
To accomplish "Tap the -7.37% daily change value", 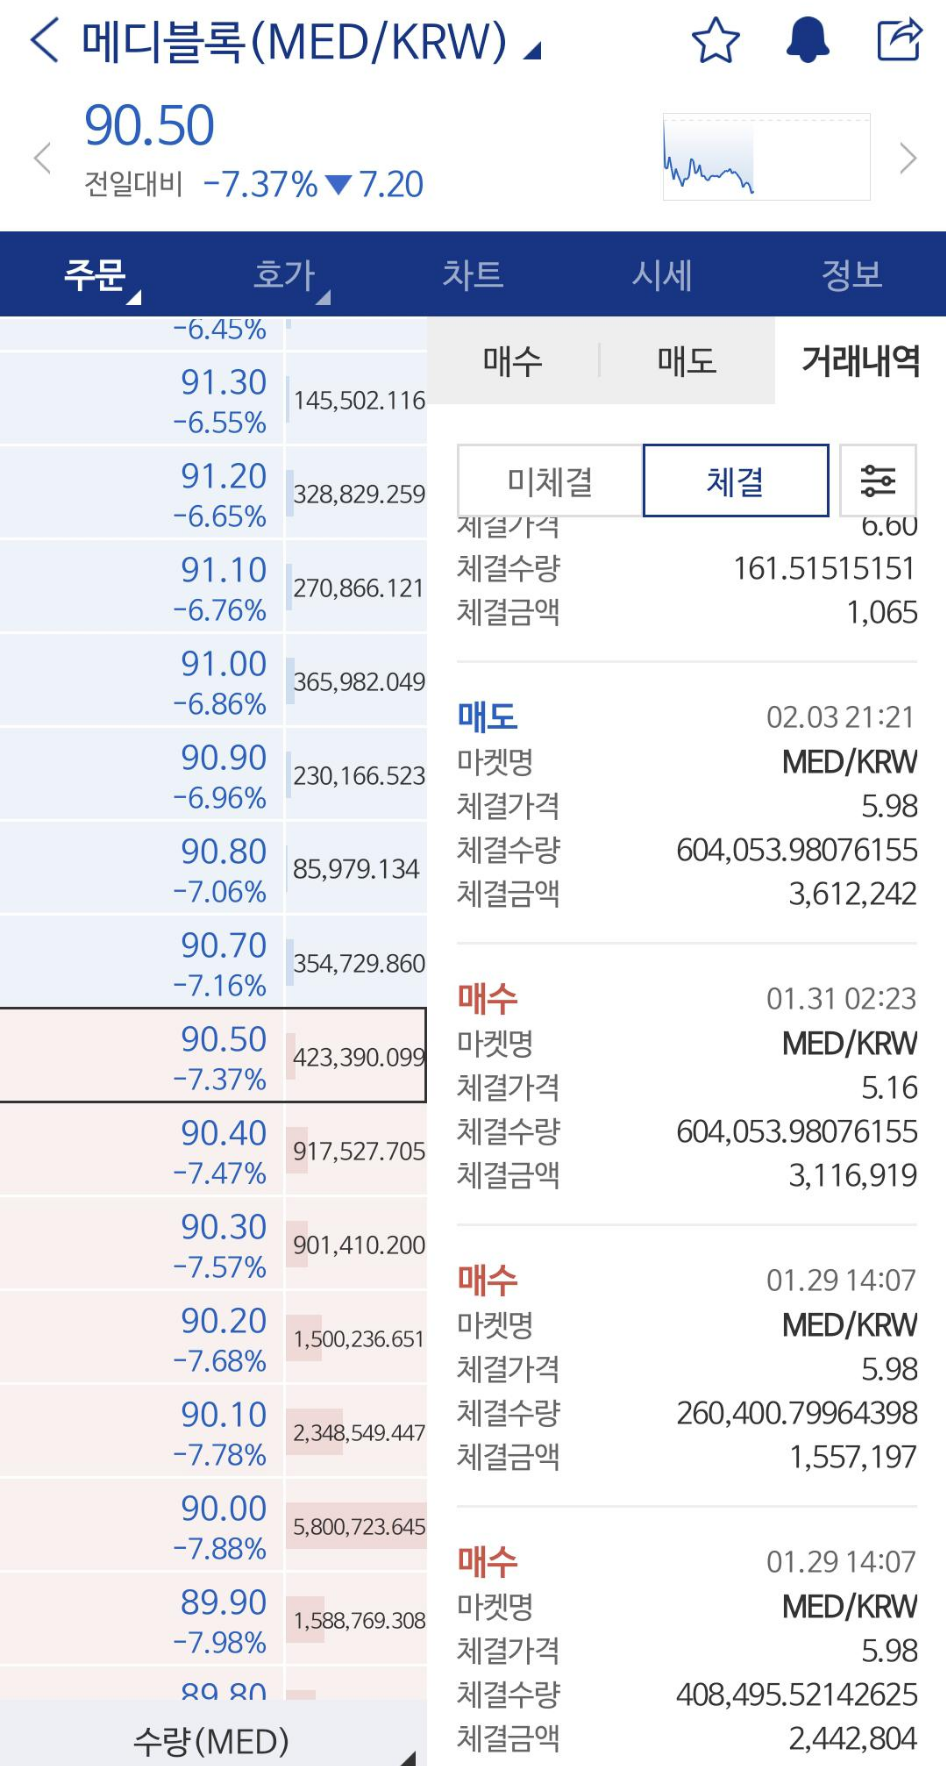I will [x=260, y=184].
